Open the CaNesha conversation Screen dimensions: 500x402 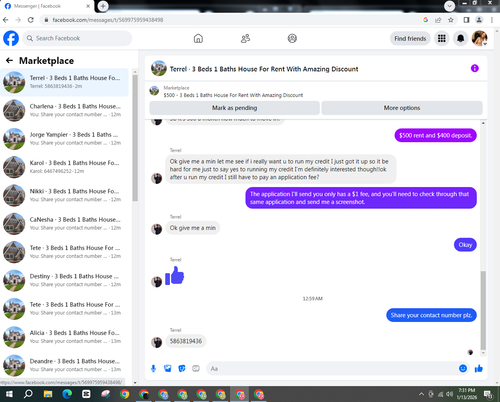64,224
